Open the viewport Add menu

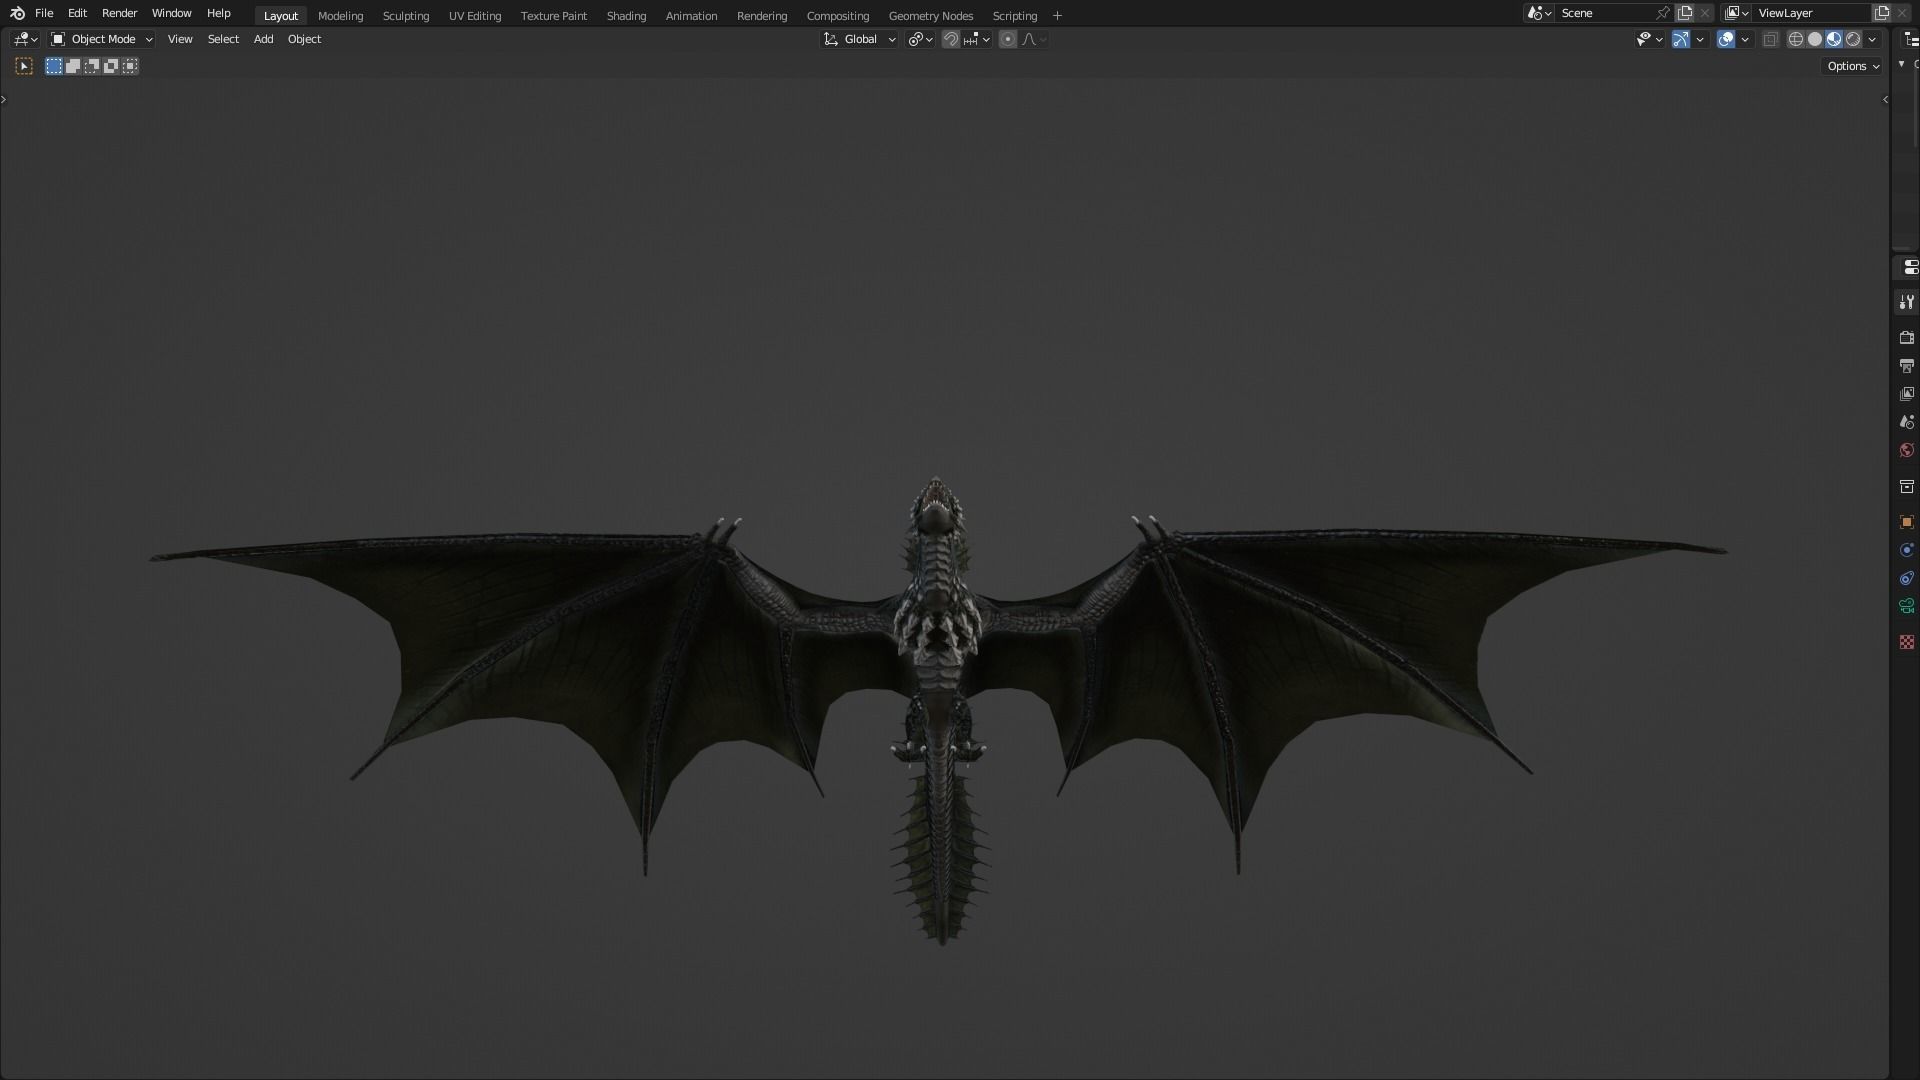pos(263,39)
